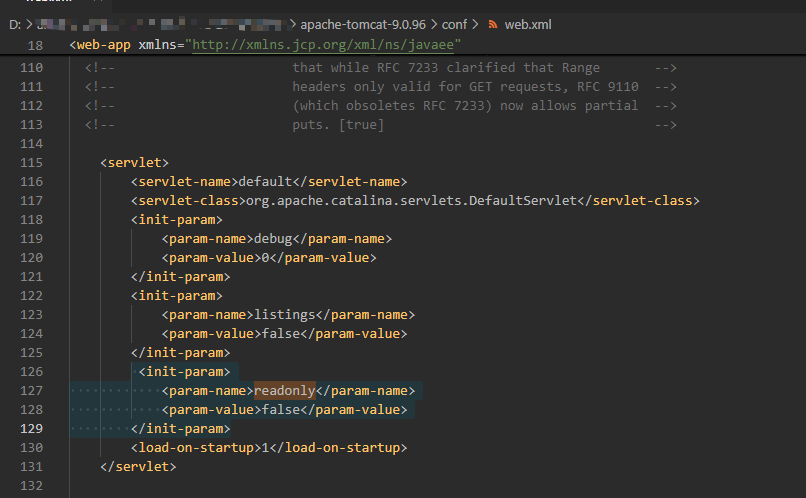Click the javaee namespace URL link

coord(325,45)
